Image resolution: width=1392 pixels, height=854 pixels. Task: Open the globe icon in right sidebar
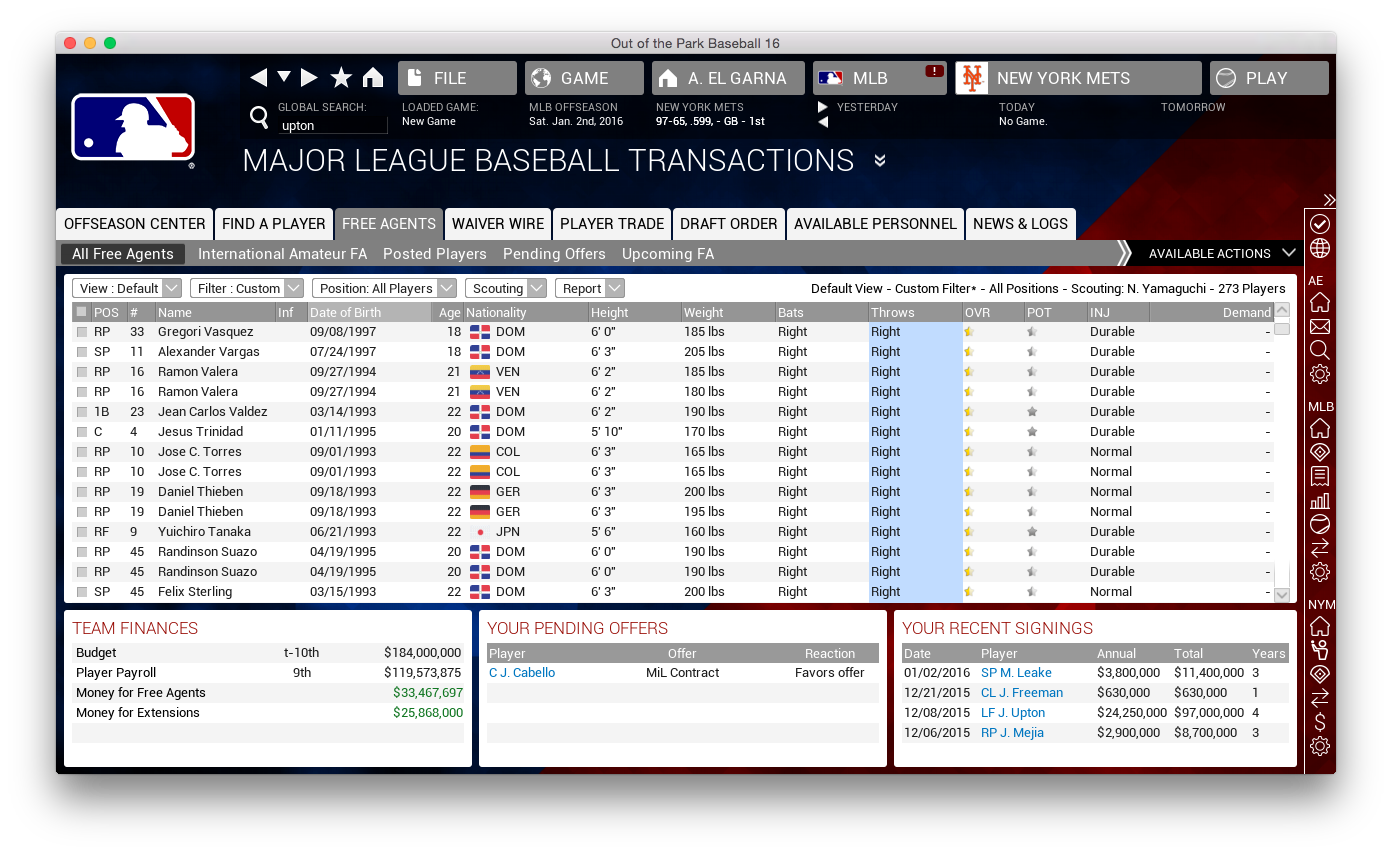1319,248
